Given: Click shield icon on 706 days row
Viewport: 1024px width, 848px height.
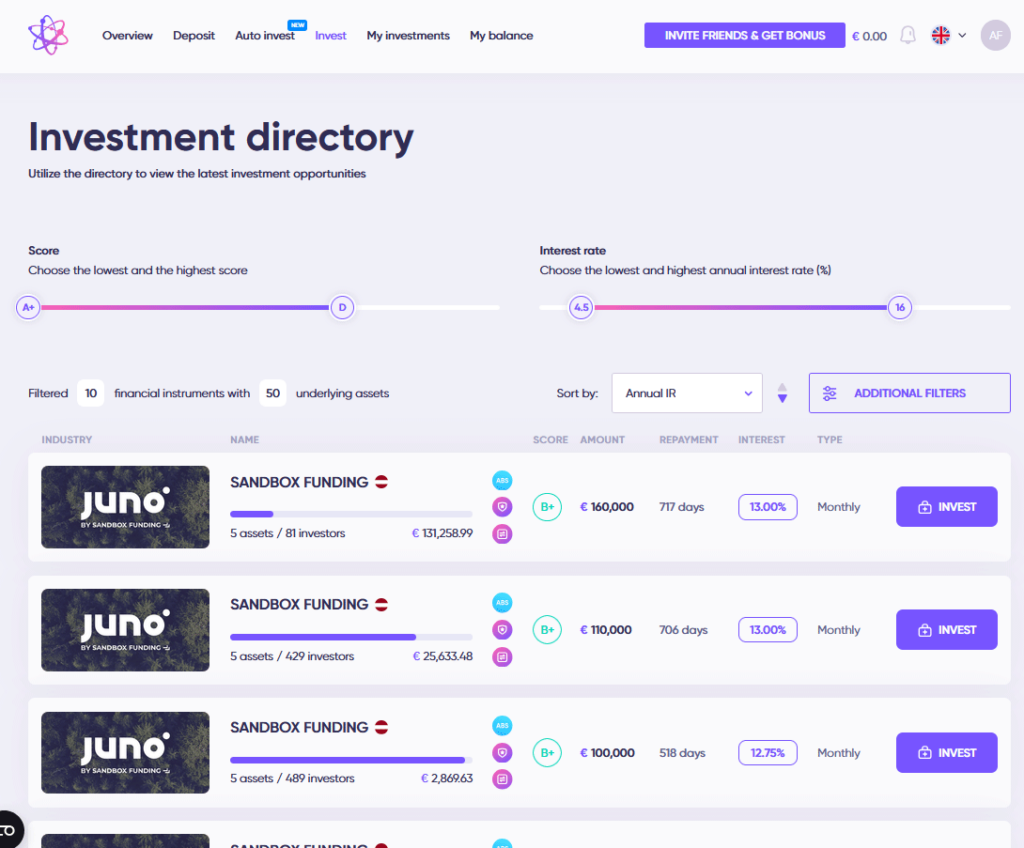Looking at the screenshot, I should coord(502,629).
